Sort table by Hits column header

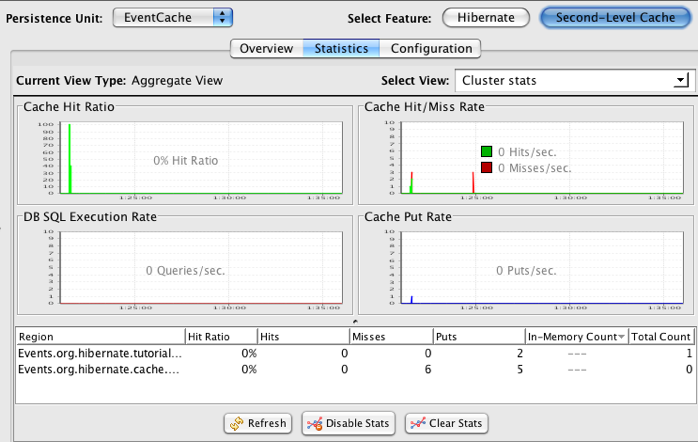(304, 337)
